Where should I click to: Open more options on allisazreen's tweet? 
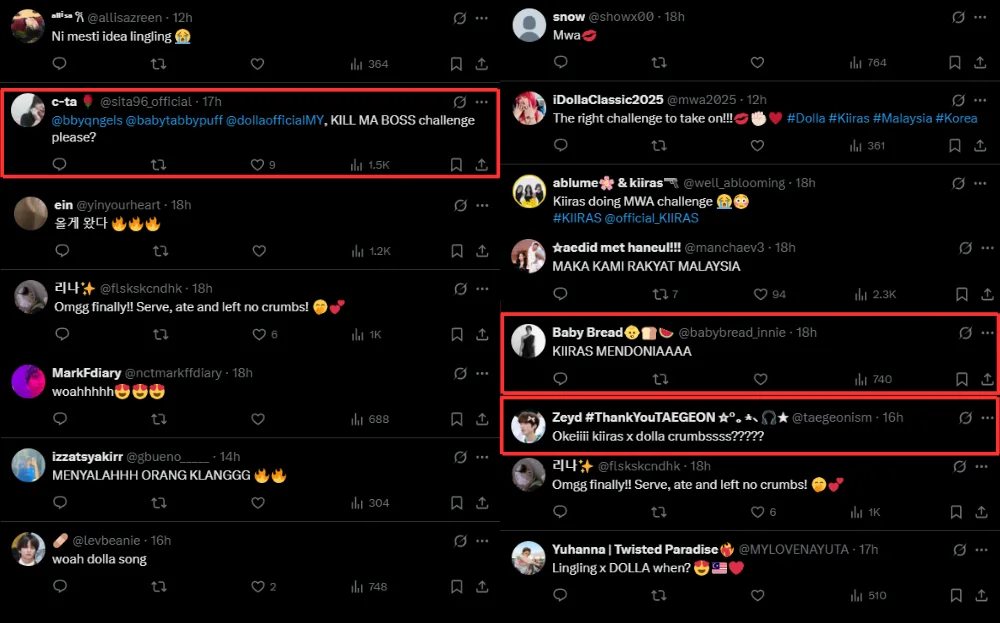482,18
